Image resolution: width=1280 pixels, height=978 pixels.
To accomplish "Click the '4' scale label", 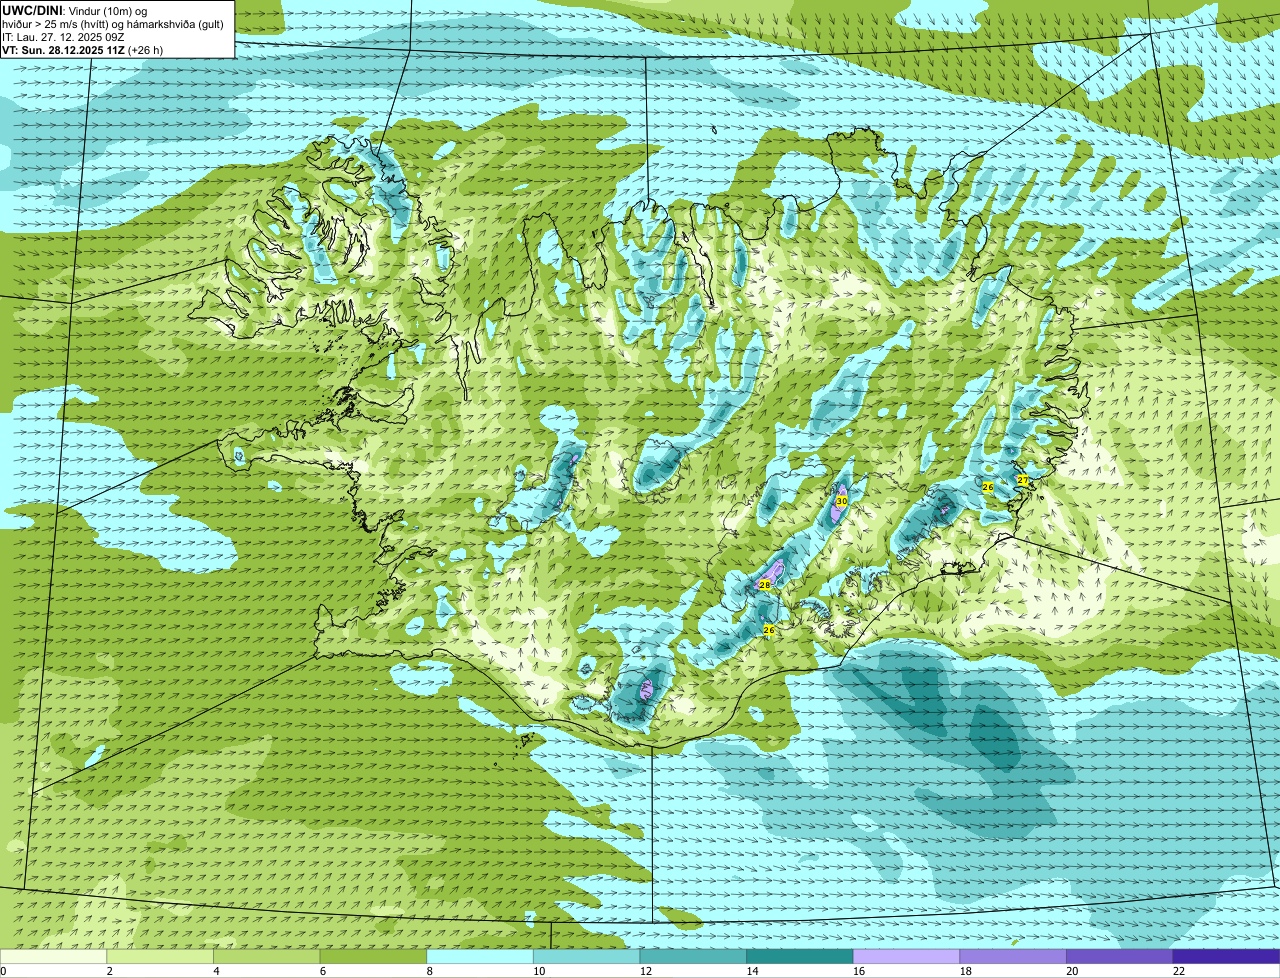I will coord(216,971).
